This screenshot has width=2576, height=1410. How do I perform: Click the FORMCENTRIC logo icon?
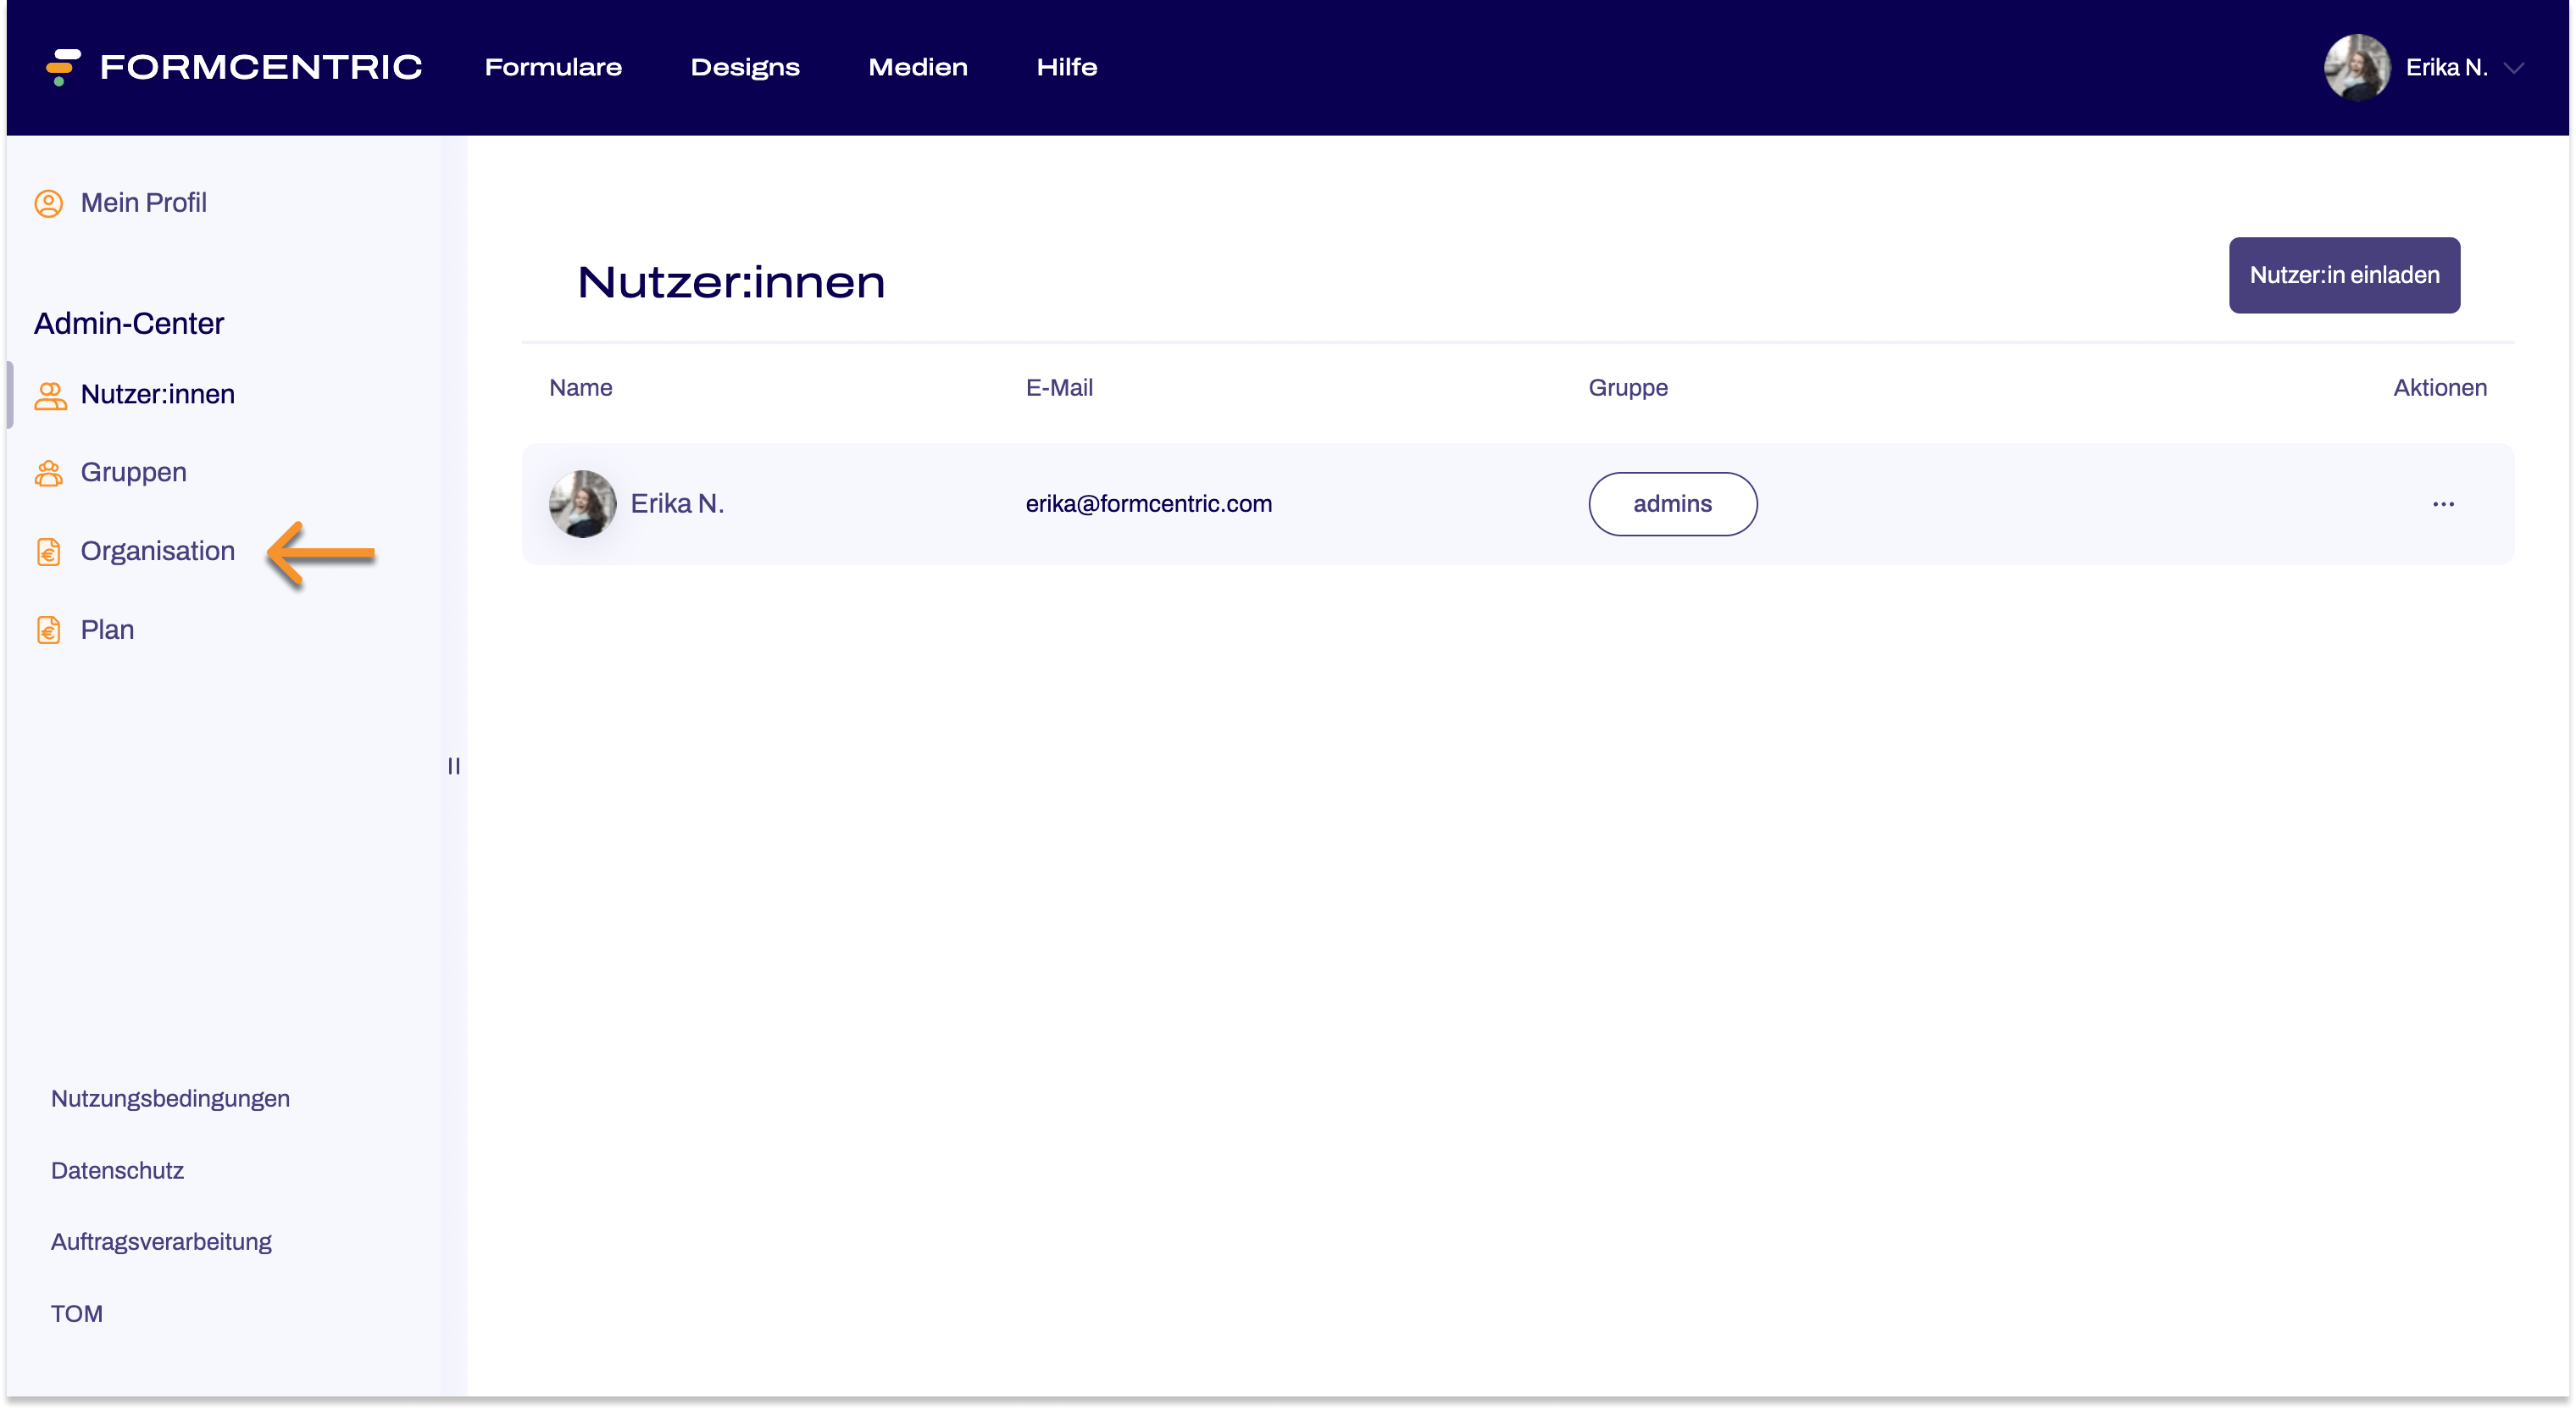[x=63, y=66]
